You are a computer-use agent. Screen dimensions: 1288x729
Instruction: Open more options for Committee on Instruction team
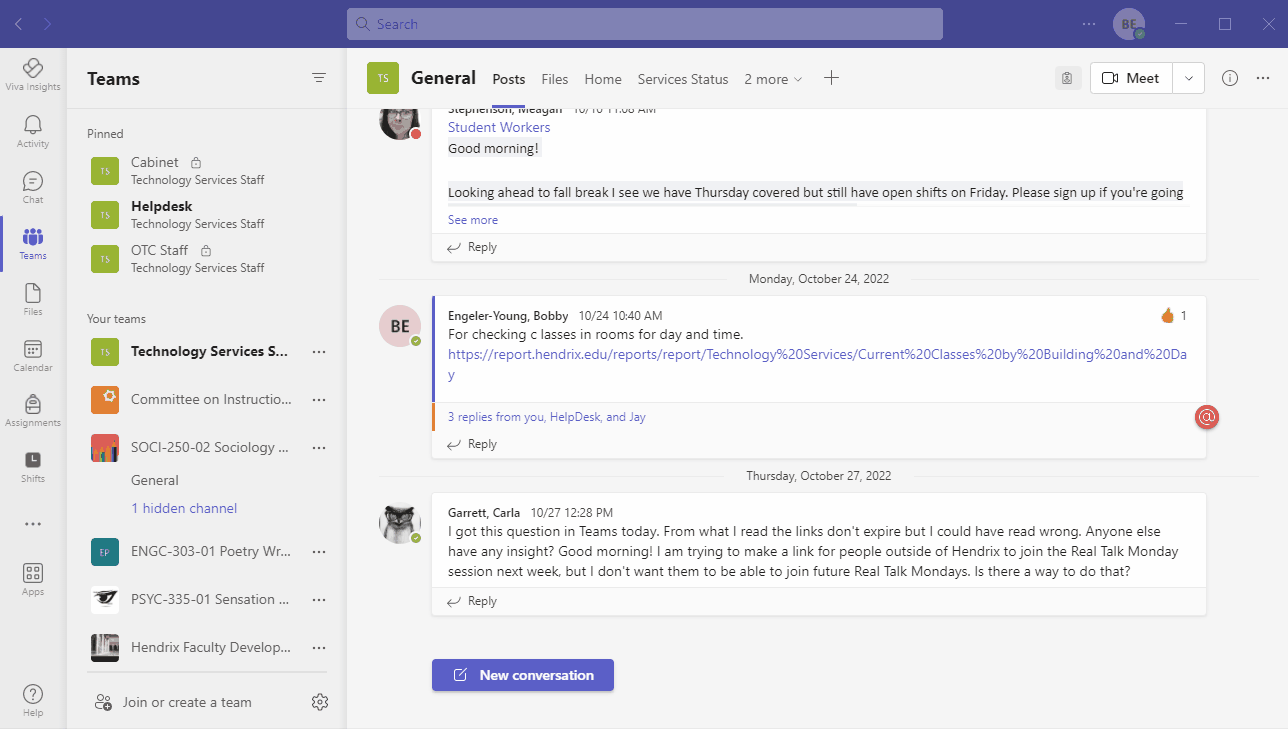pyautogui.click(x=319, y=400)
